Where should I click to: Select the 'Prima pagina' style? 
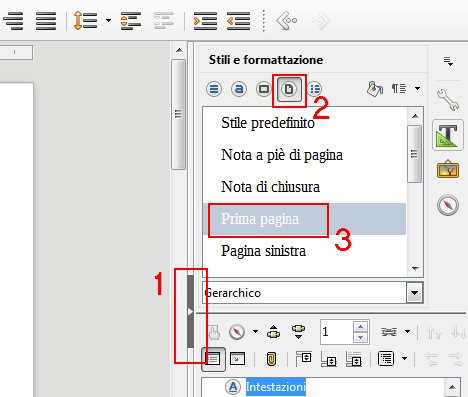pos(304,219)
